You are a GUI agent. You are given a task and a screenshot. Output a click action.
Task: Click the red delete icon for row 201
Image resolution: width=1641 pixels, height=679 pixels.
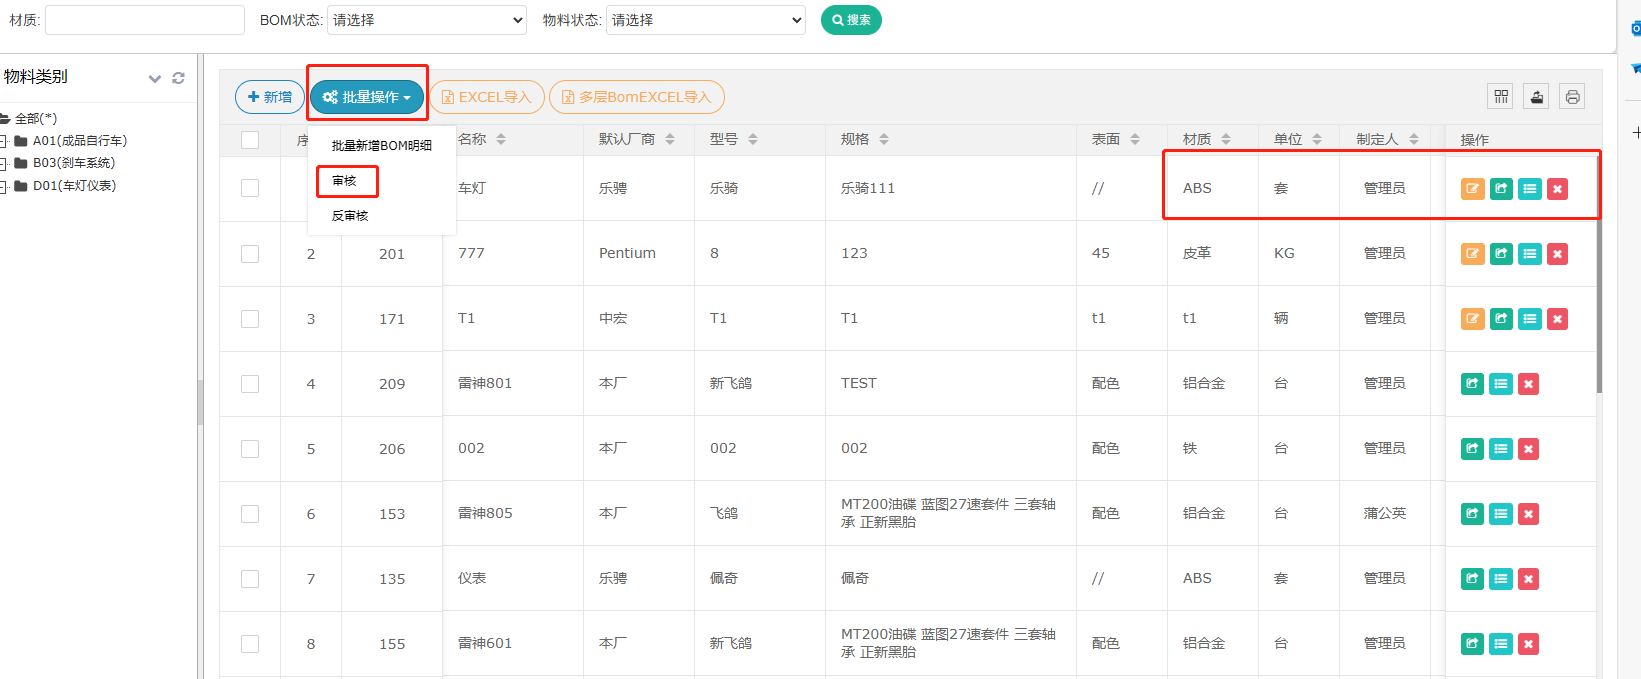[x=1557, y=254]
